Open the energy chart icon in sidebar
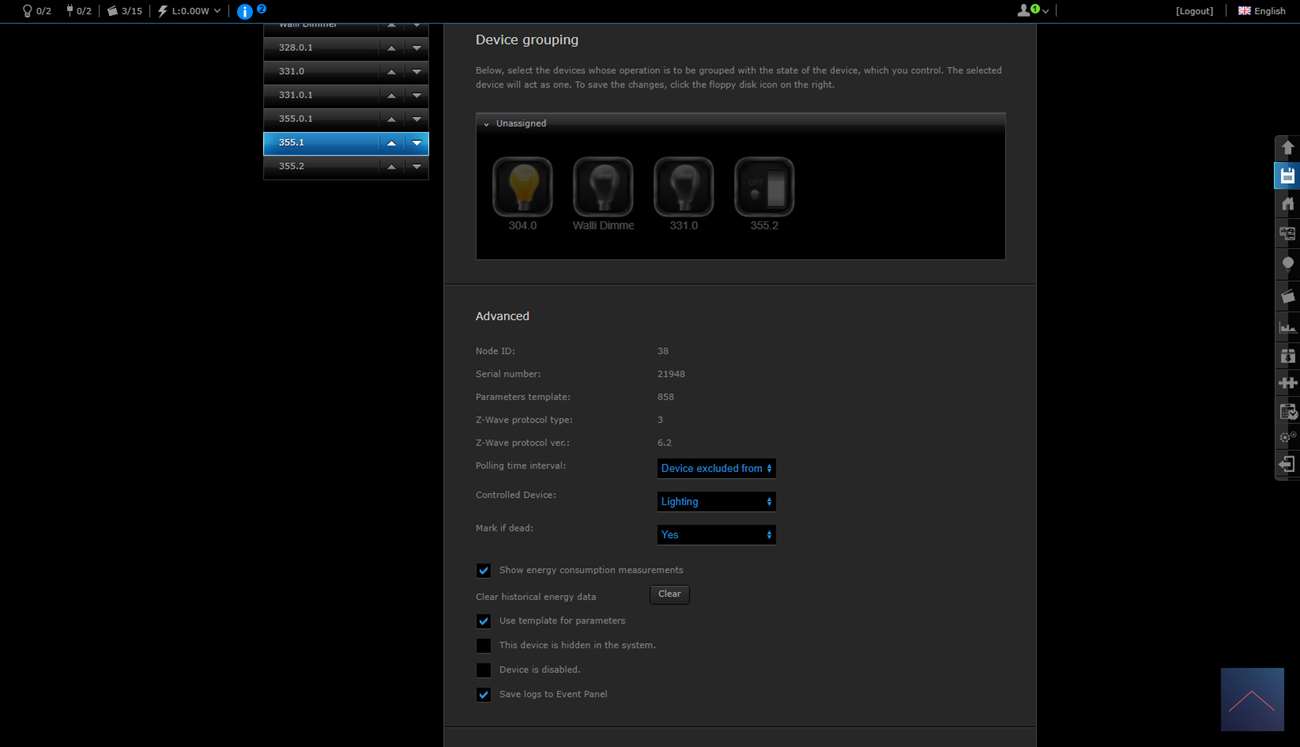The width and height of the screenshot is (1300, 747). tap(1287, 327)
